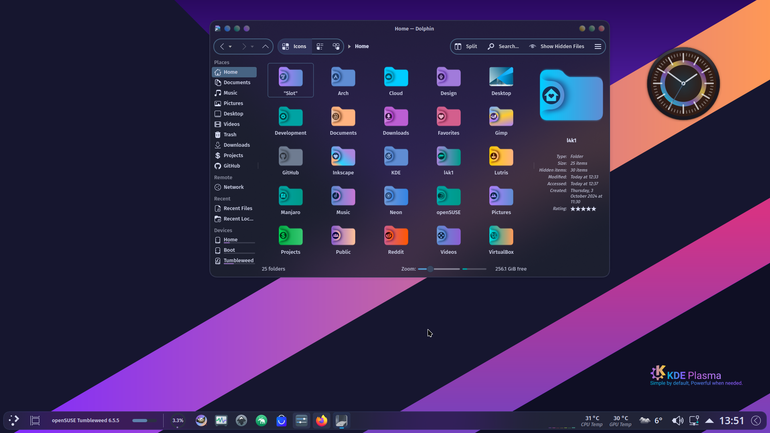Open application launcher on the panel
The width and height of the screenshot is (770, 433).
14,420
